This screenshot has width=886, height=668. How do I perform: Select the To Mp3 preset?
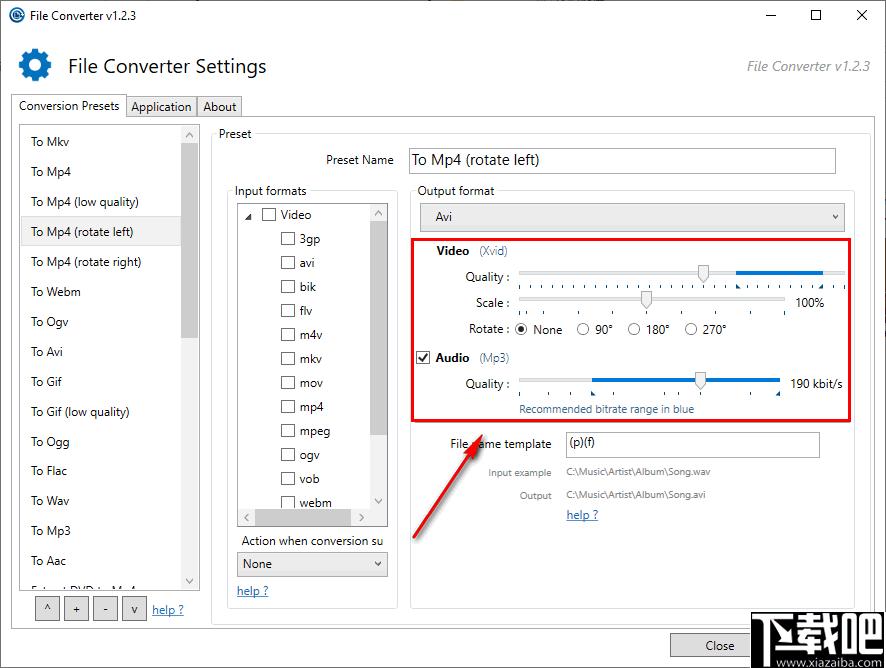pos(101,531)
